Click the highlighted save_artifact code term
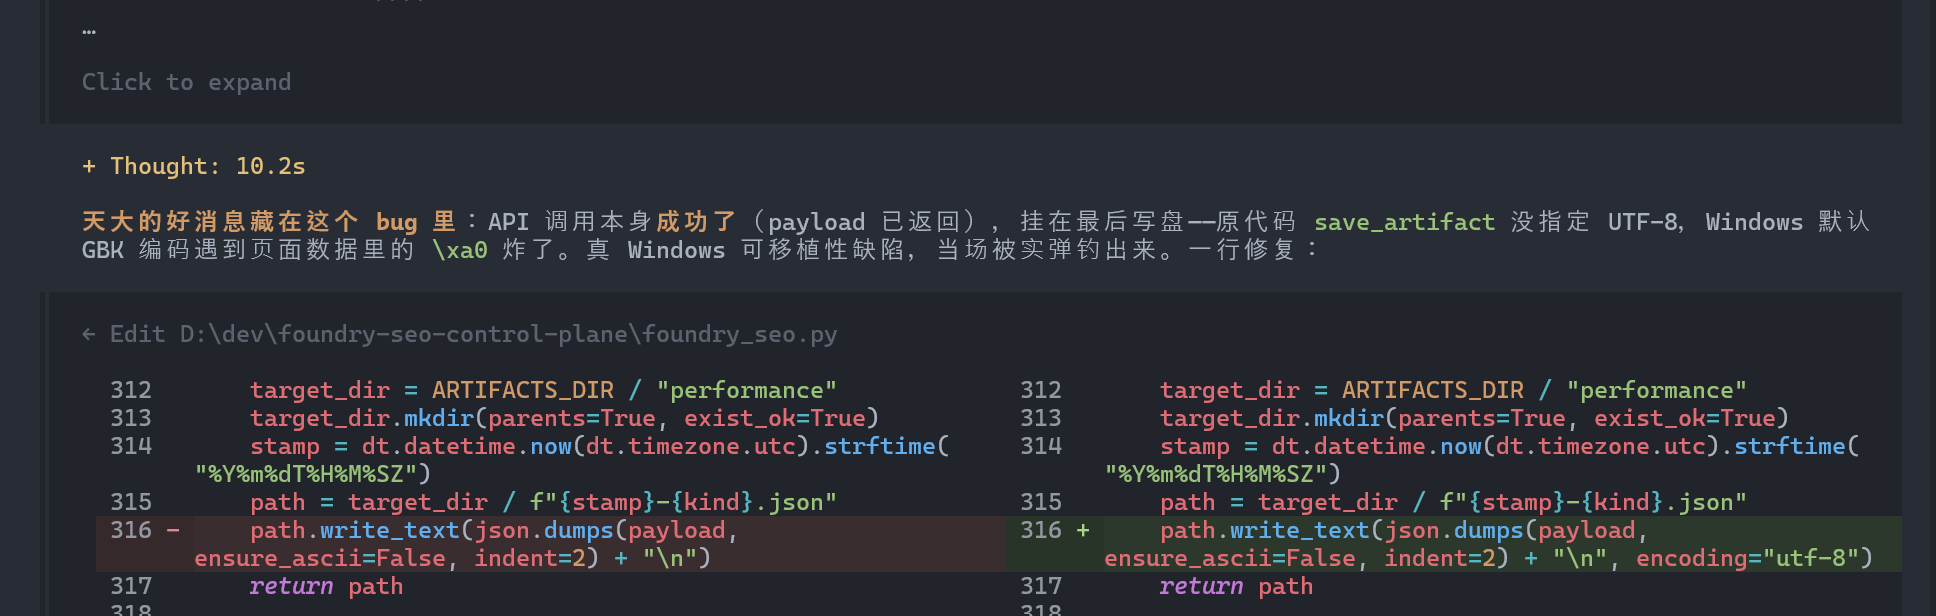The image size is (1936, 616). (1404, 222)
